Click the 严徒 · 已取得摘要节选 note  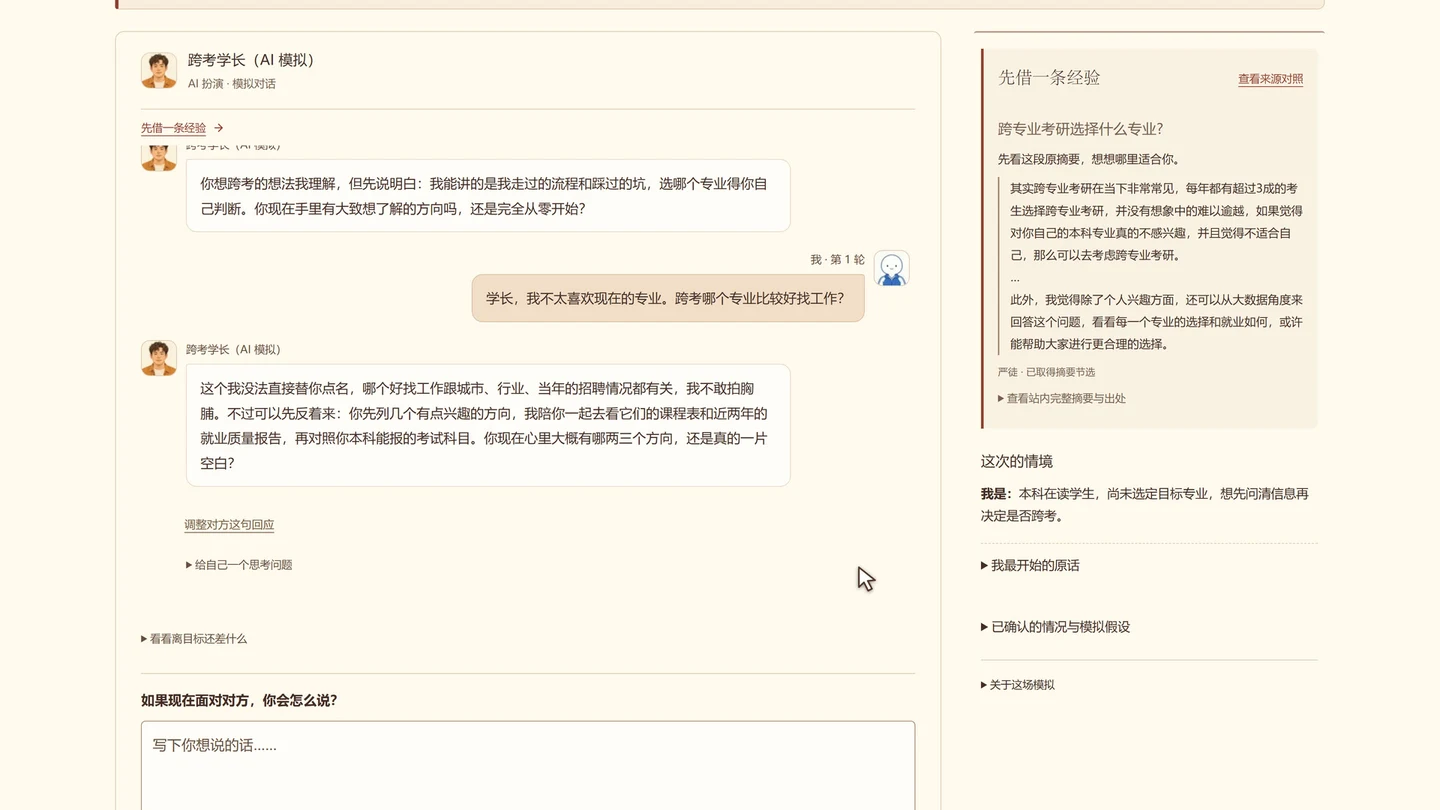point(1046,372)
